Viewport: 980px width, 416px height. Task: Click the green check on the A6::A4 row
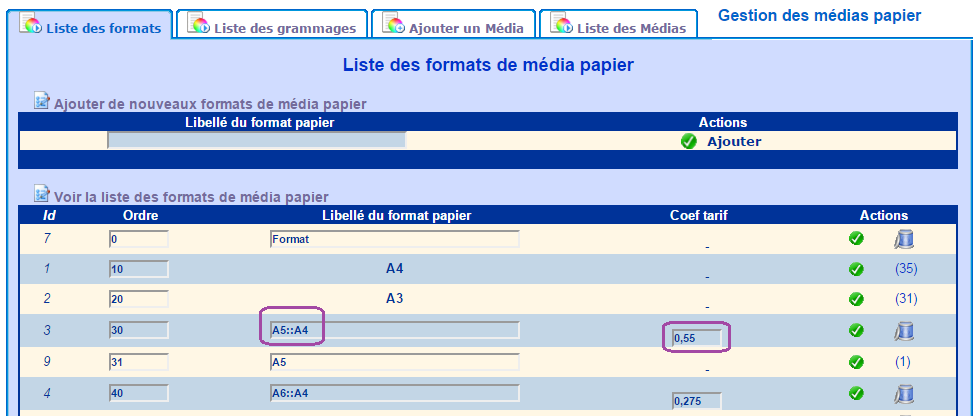pyautogui.click(x=856, y=393)
